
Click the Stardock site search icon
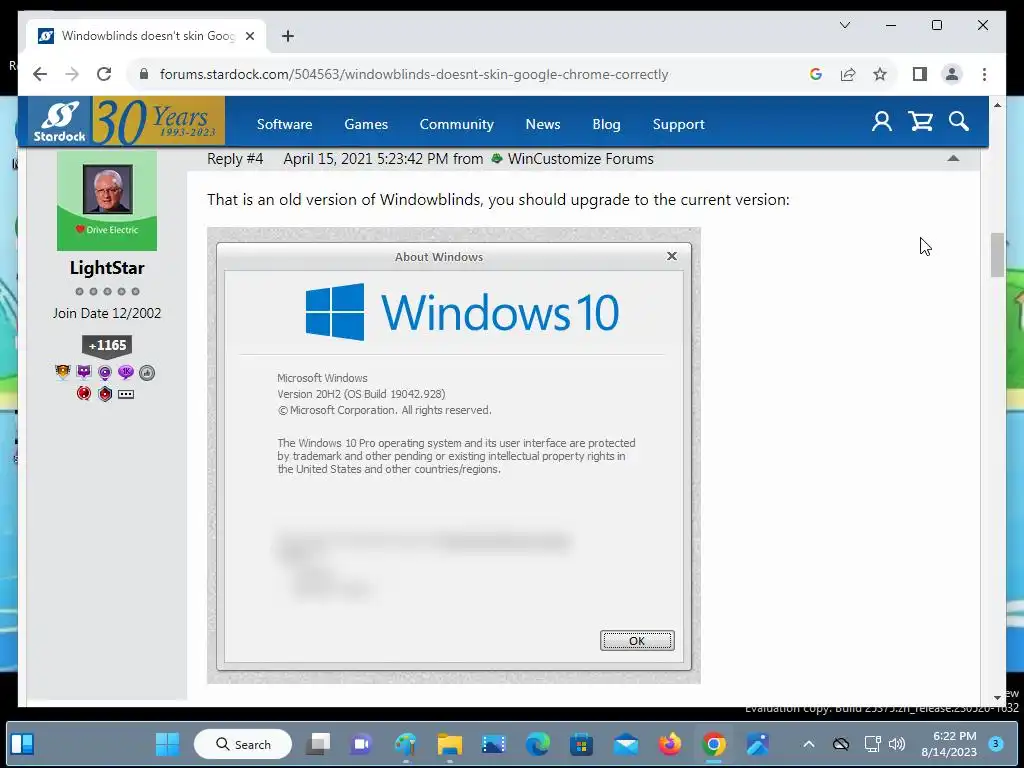(959, 121)
